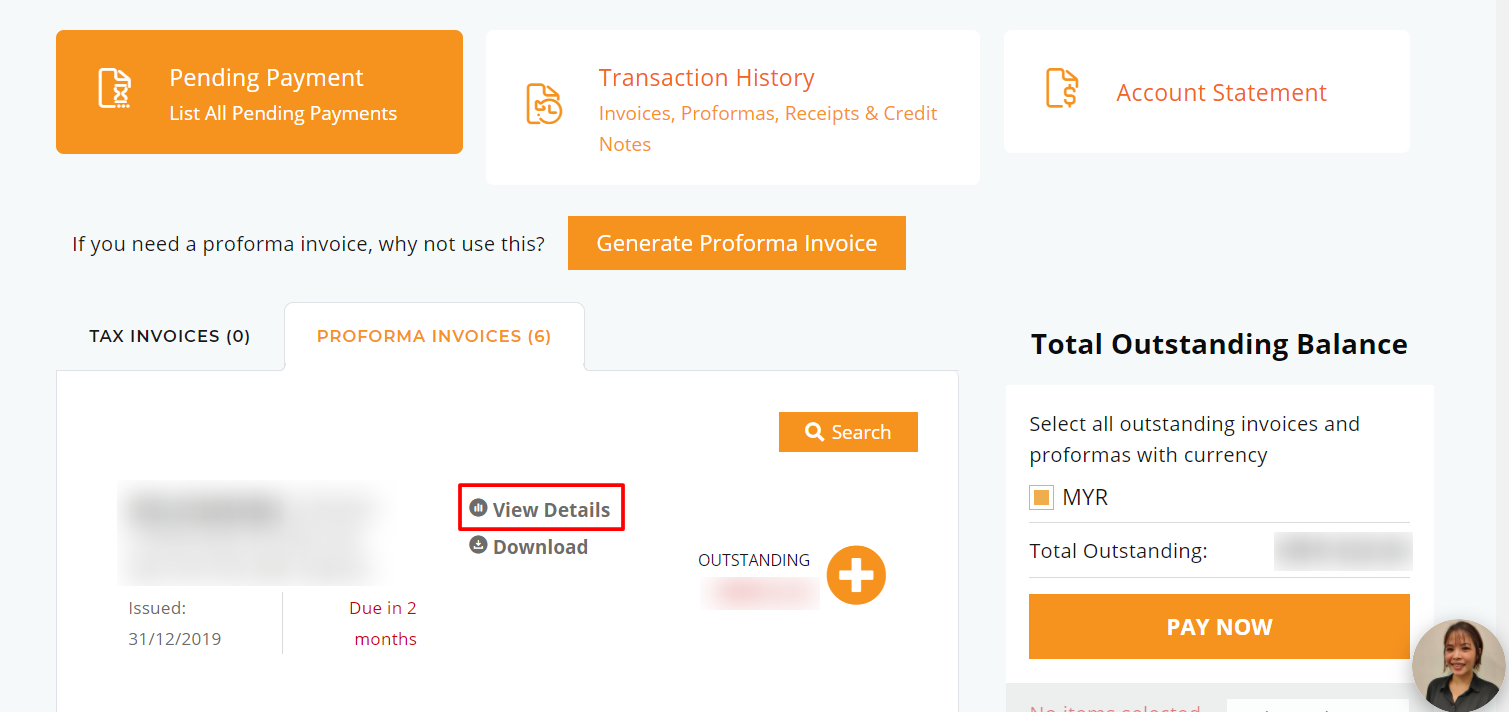Open the Pending Payment card
The width and height of the screenshot is (1509, 712).
click(x=259, y=92)
